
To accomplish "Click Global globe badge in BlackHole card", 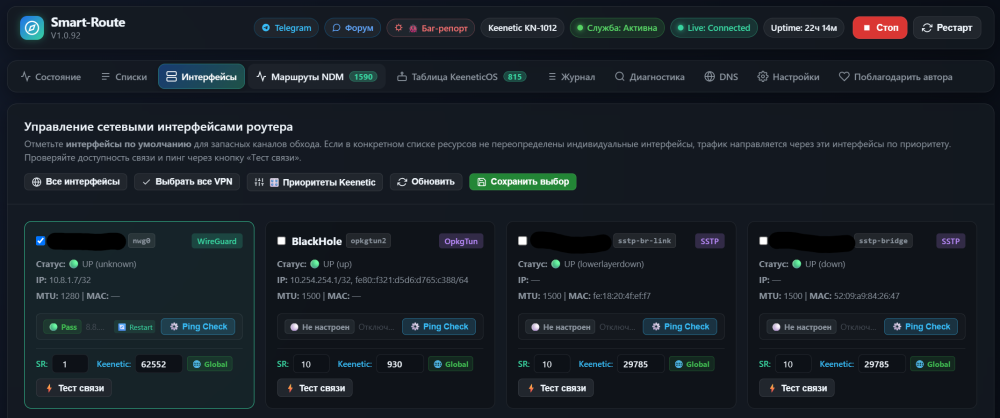I will coord(451,364).
